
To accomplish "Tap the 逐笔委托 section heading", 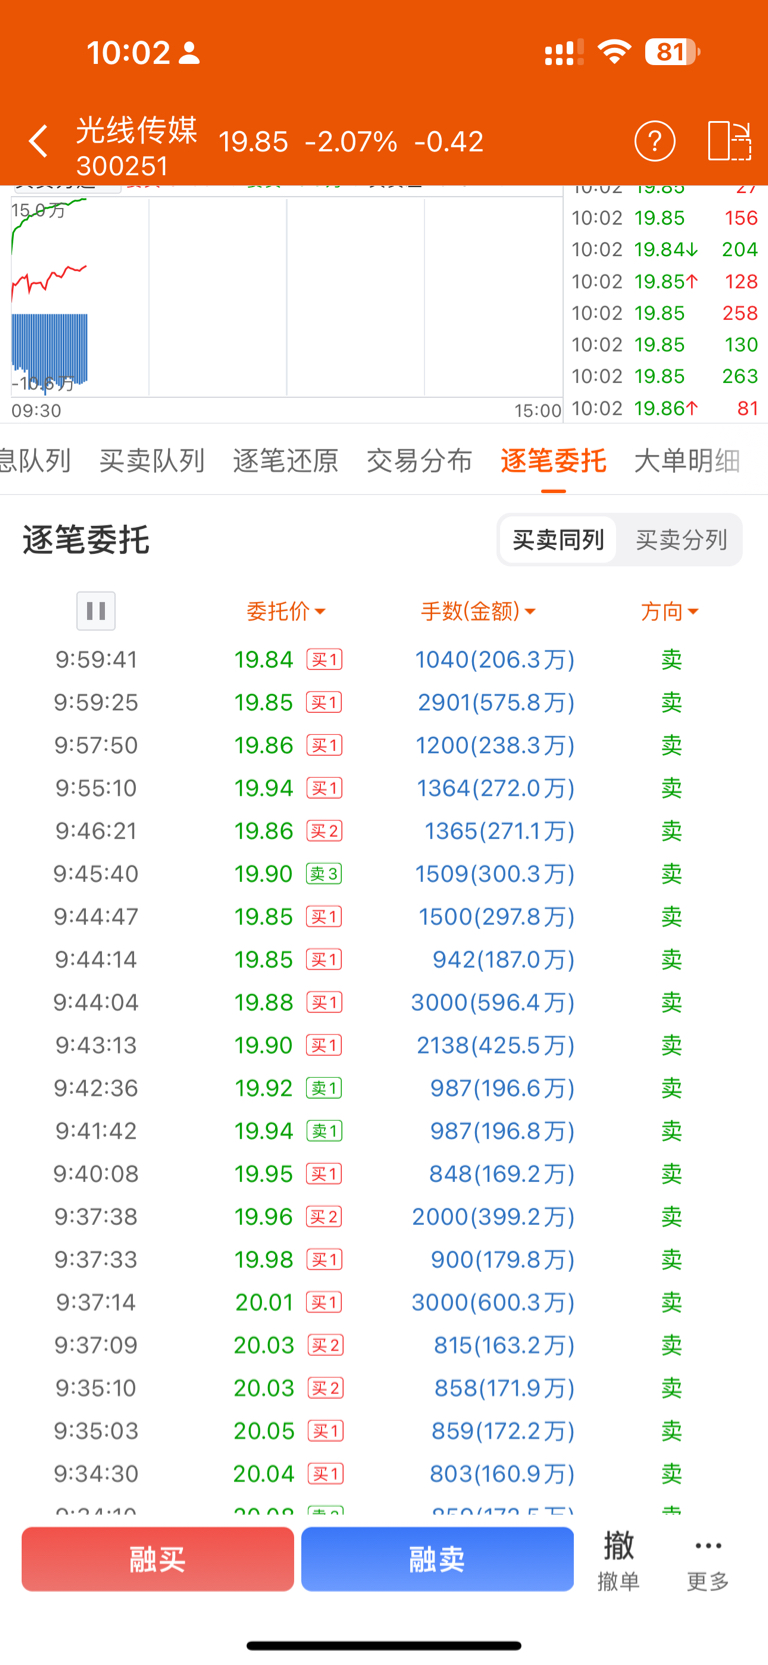I will (x=86, y=540).
